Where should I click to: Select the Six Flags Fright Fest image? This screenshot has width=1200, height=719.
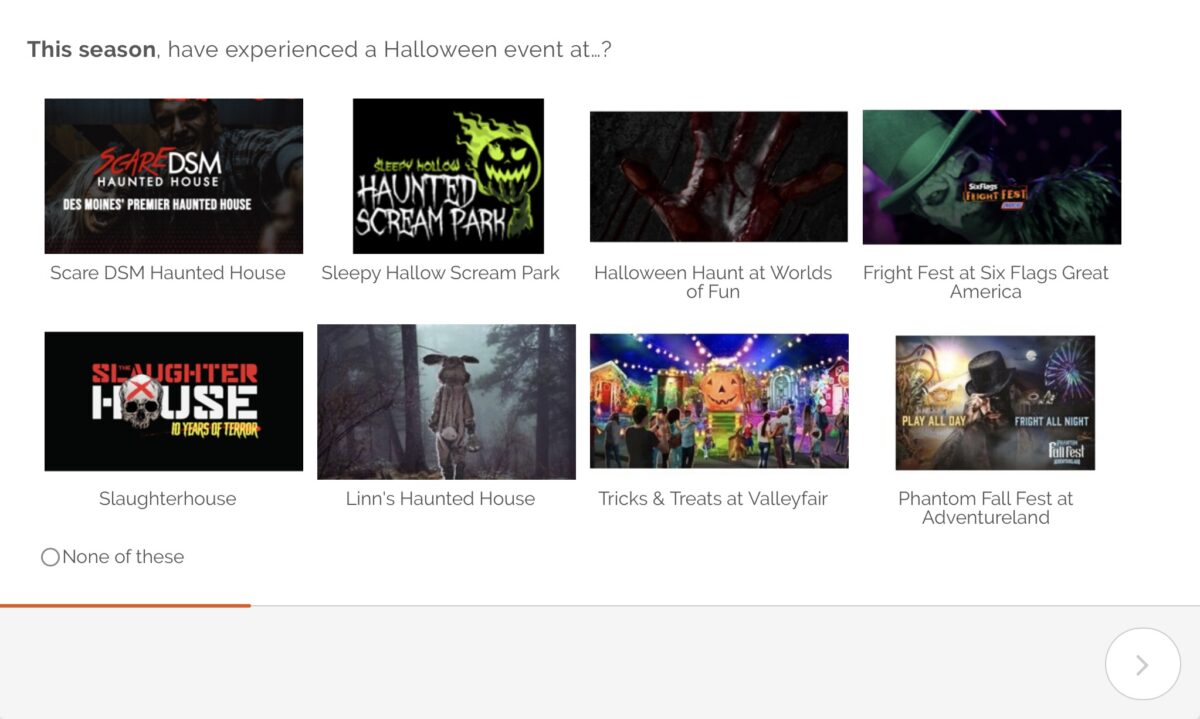click(992, 177)
